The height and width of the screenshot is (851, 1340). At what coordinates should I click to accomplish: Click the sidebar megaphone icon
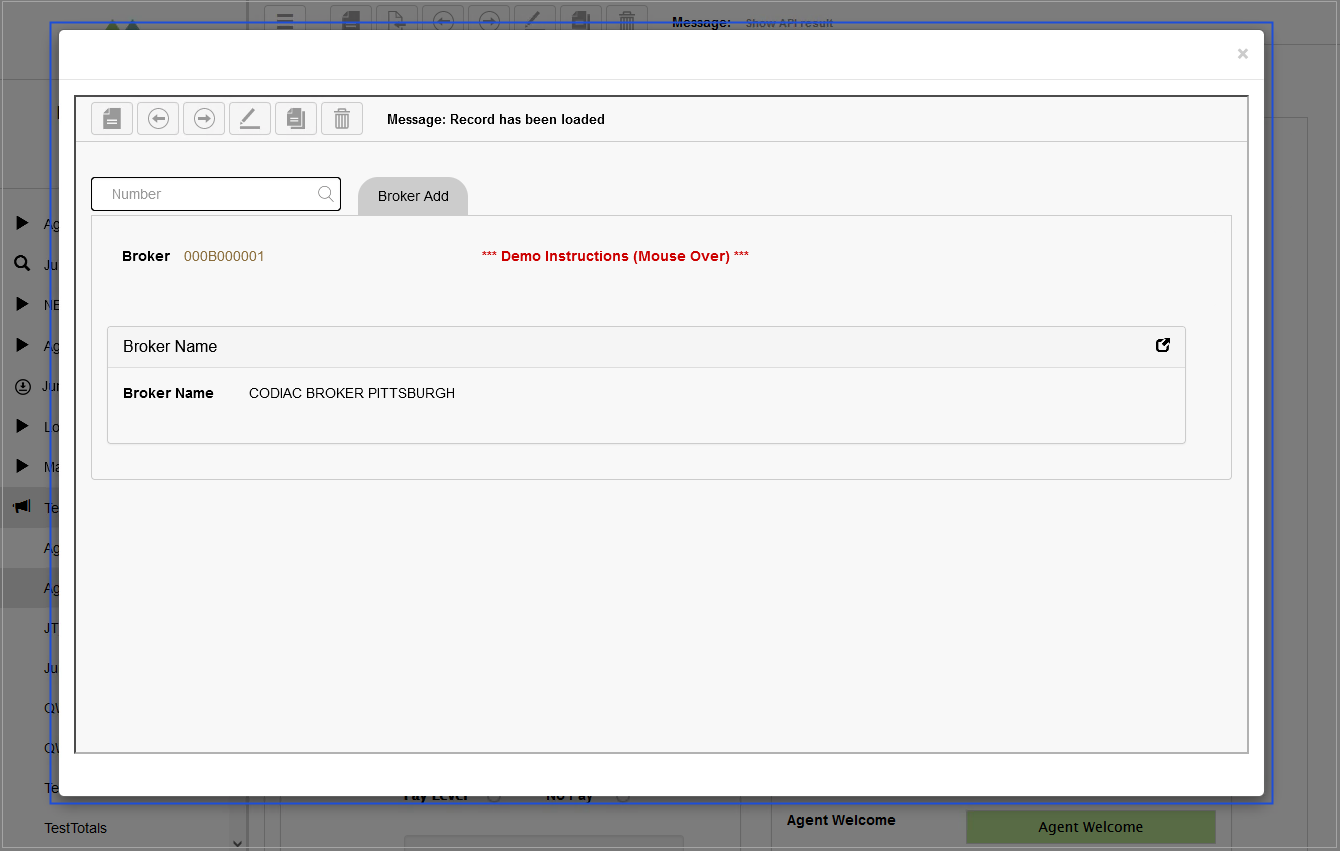pos(22,507)
